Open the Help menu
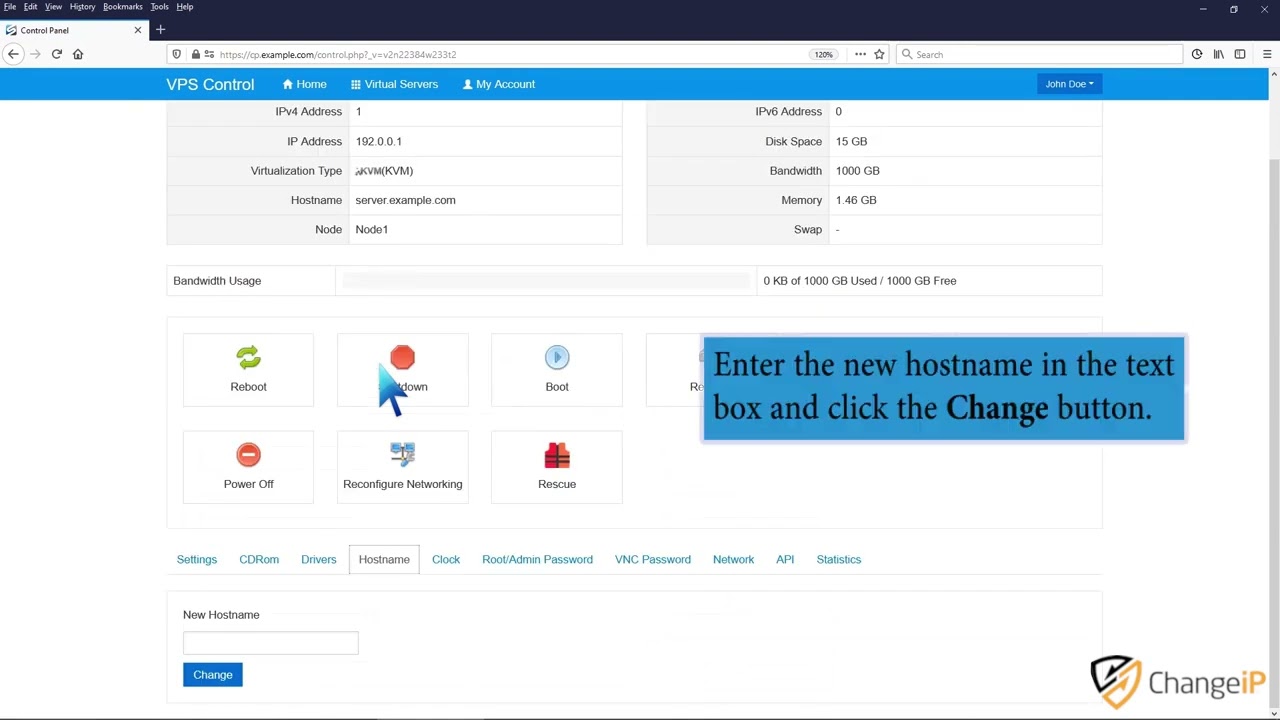 [185, 7]
